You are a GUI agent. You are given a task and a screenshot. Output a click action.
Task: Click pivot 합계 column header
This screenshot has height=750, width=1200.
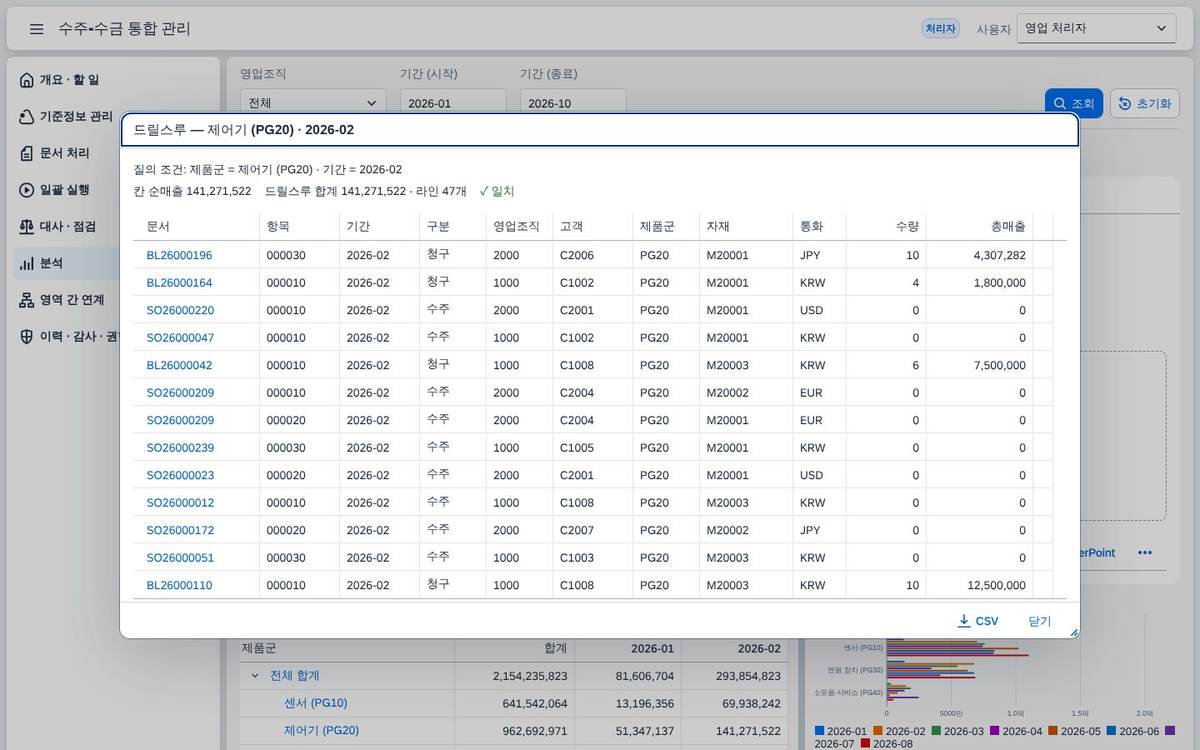(514, 648)
